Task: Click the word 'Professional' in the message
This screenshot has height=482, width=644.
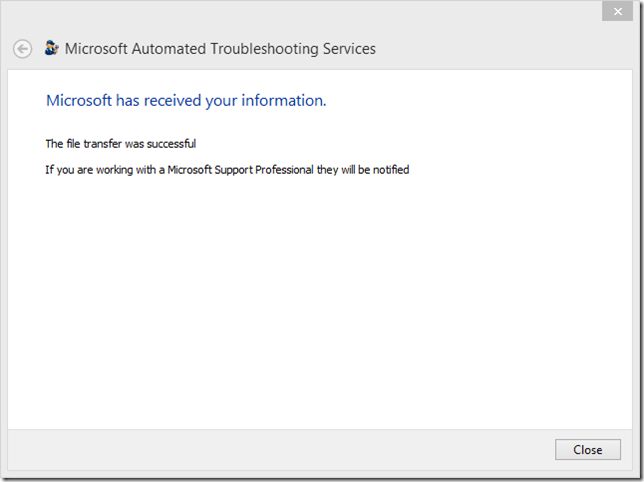Action: pyautogui.click(x=282, y=169)
